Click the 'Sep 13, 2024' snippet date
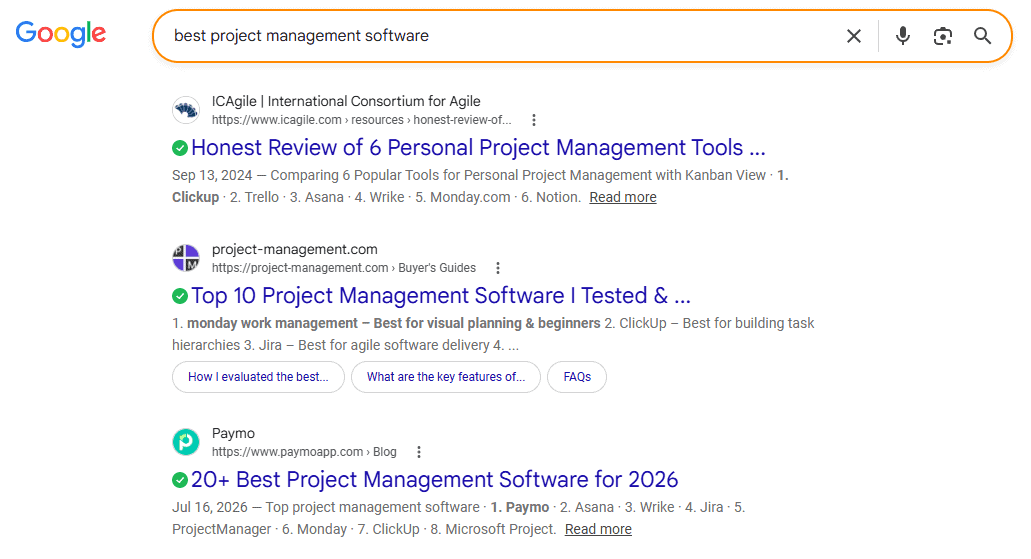Image resolution: width=1031 pixels, height=559 pixels. [212, 176]
